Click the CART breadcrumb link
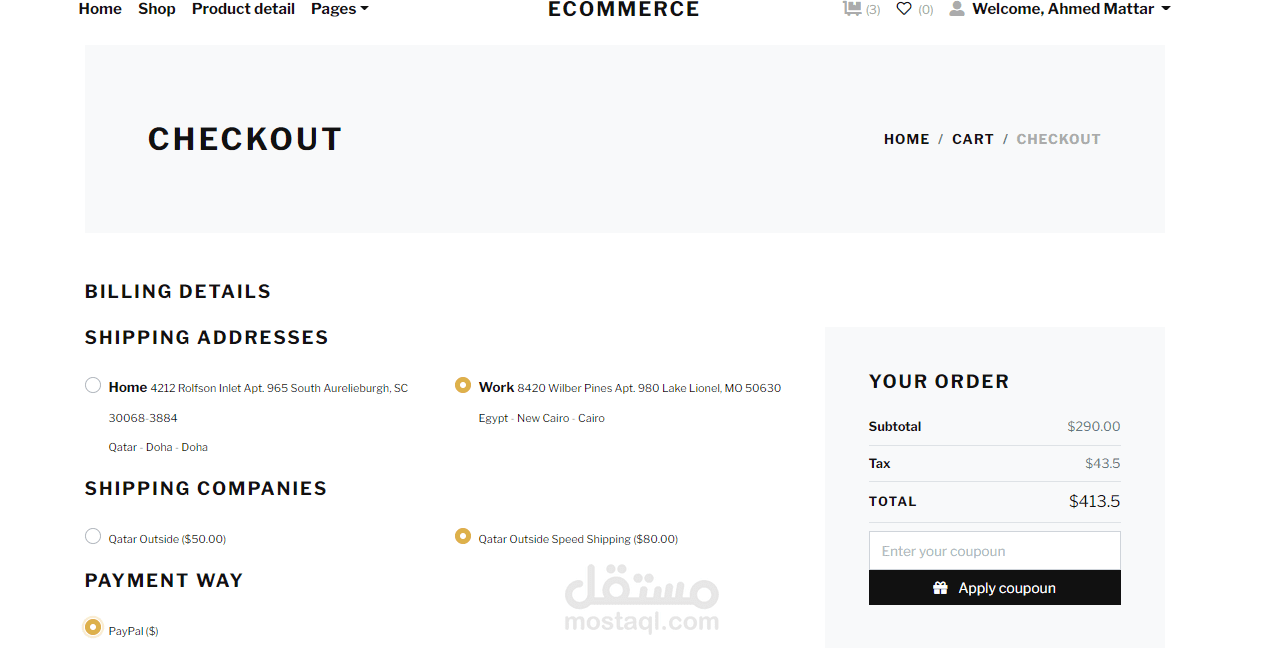This screenshot has width=1285, height=648. [x=972, y=139]
